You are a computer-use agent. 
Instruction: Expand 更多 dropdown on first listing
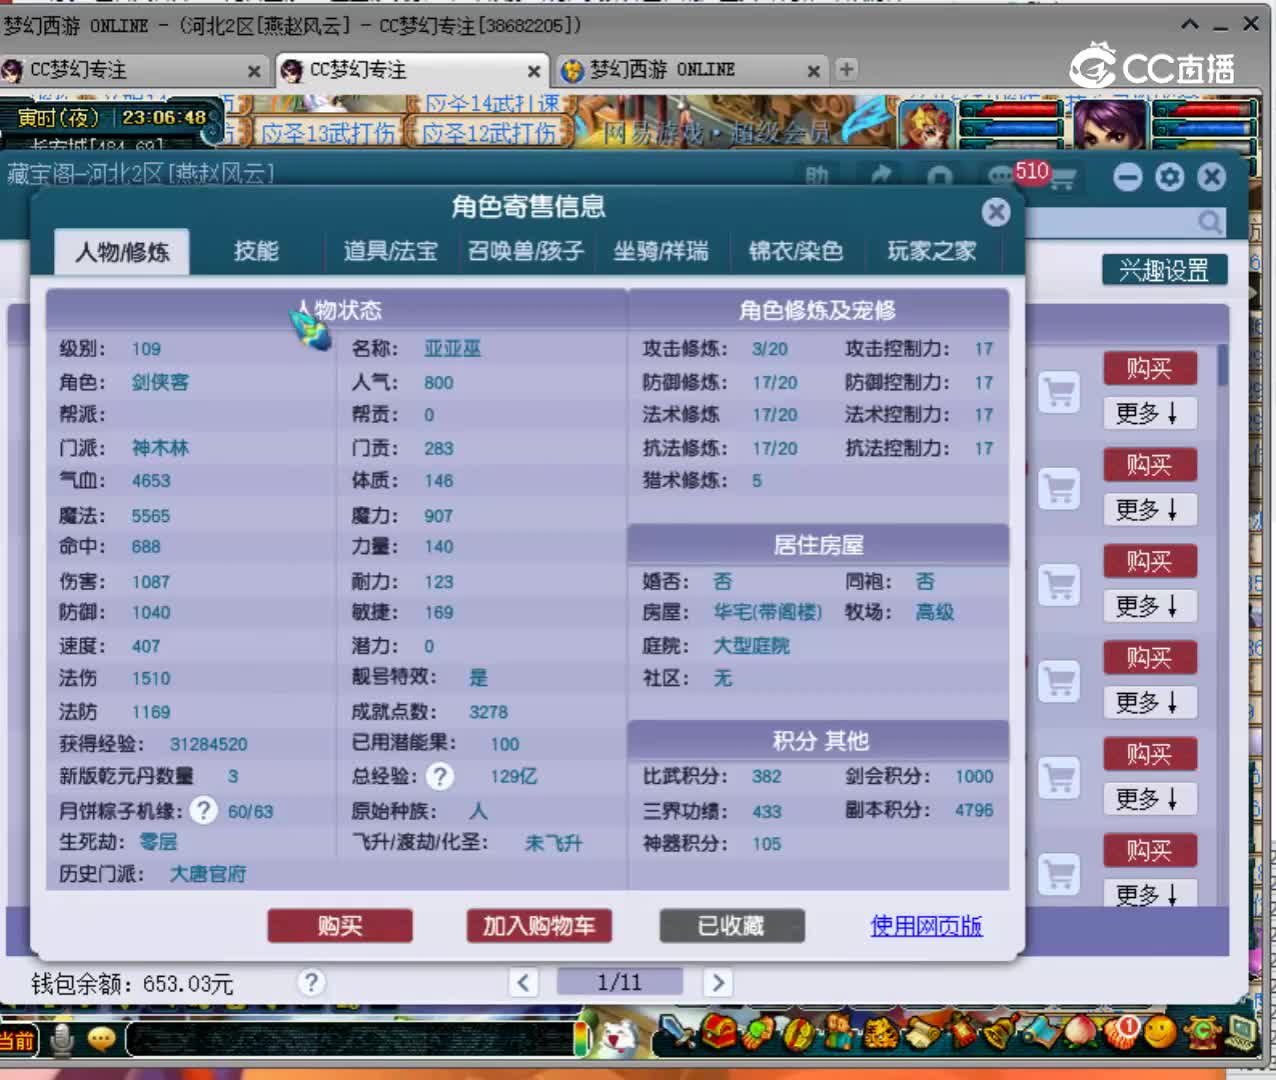click(1149, 413)
